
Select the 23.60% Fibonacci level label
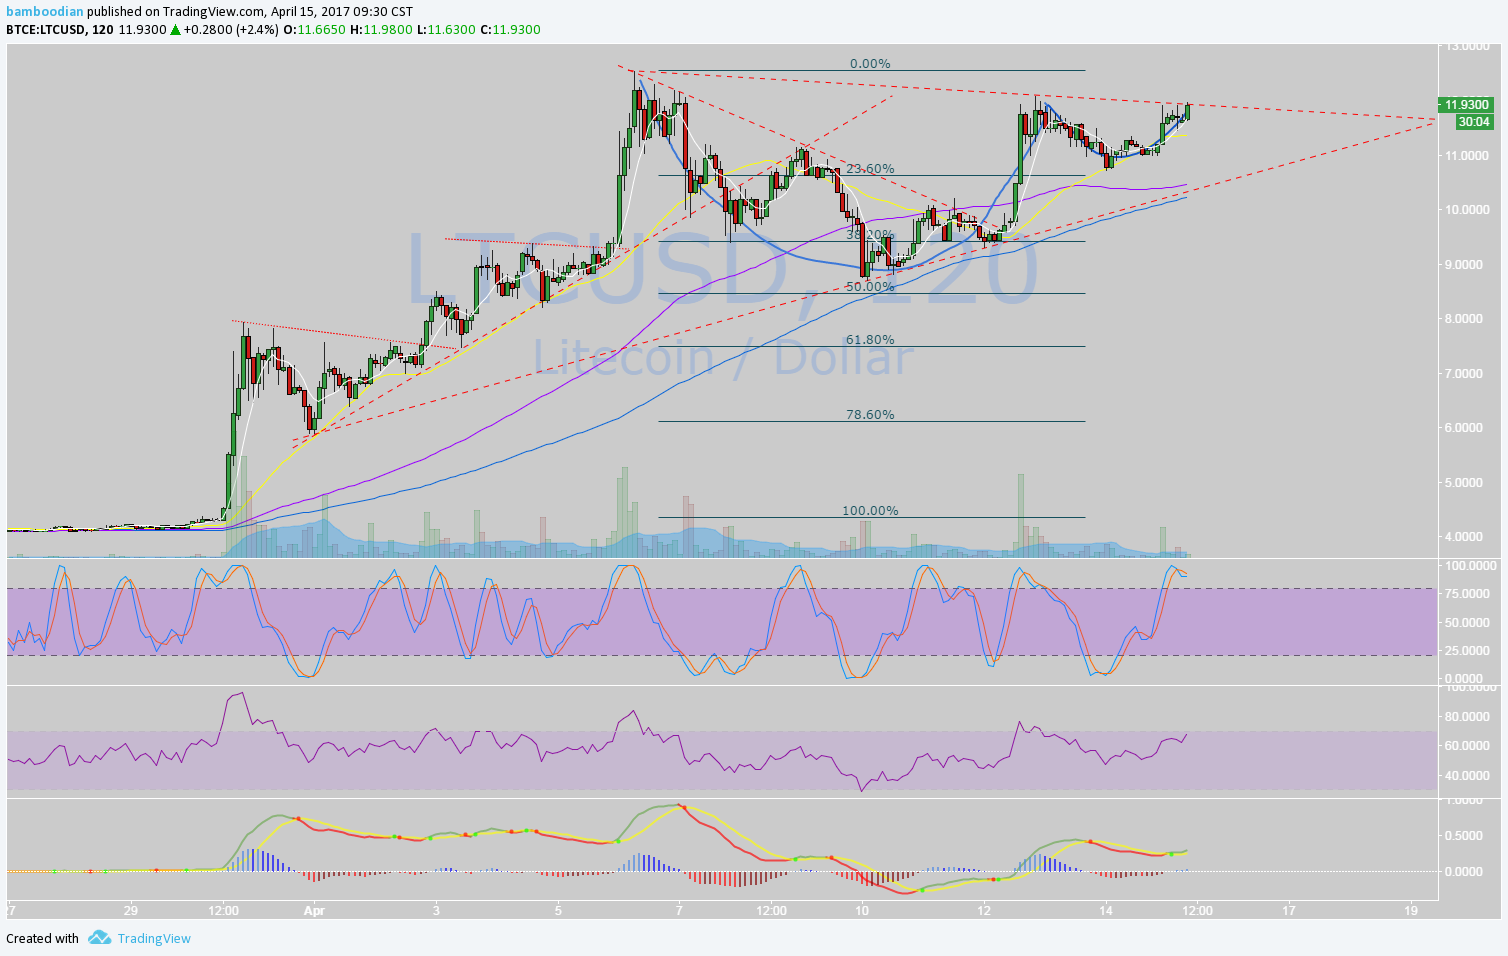click(x=870, y=168)
